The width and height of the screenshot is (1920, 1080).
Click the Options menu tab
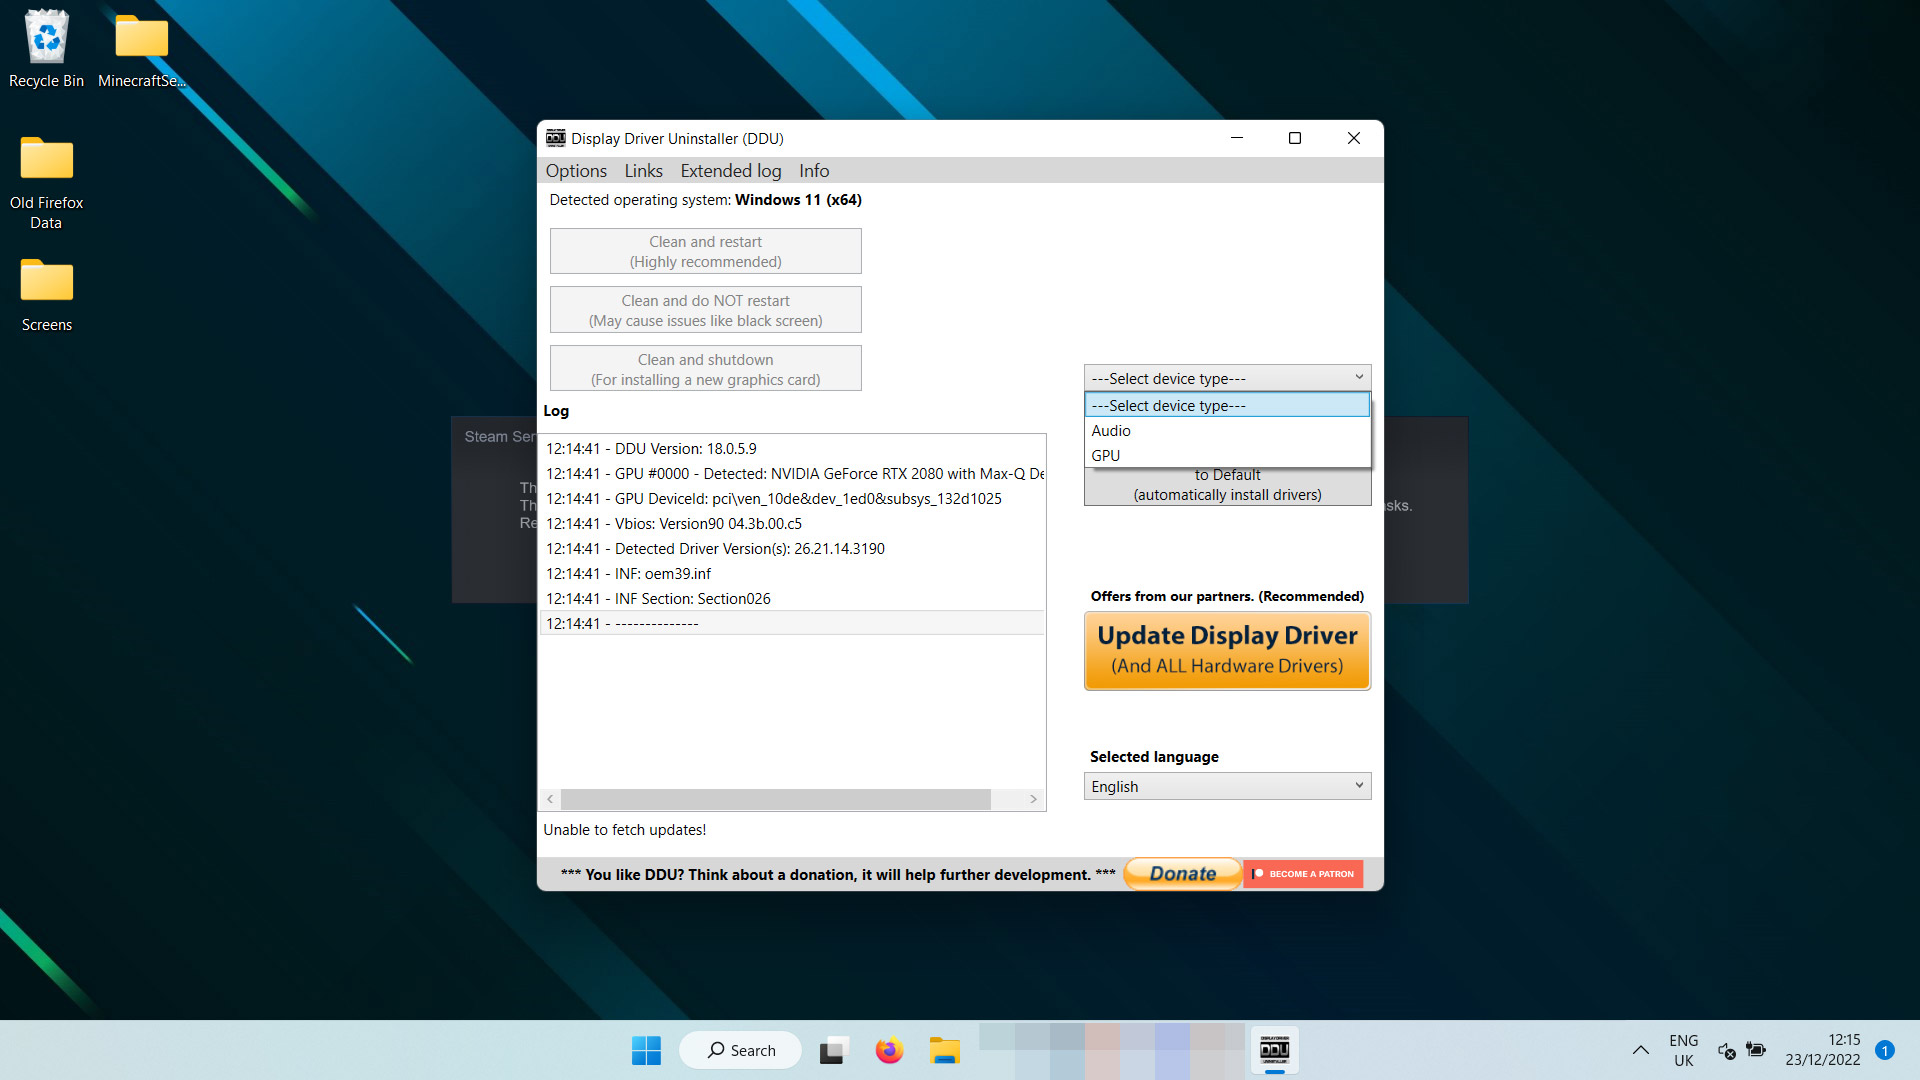click(x=576, y=169)
